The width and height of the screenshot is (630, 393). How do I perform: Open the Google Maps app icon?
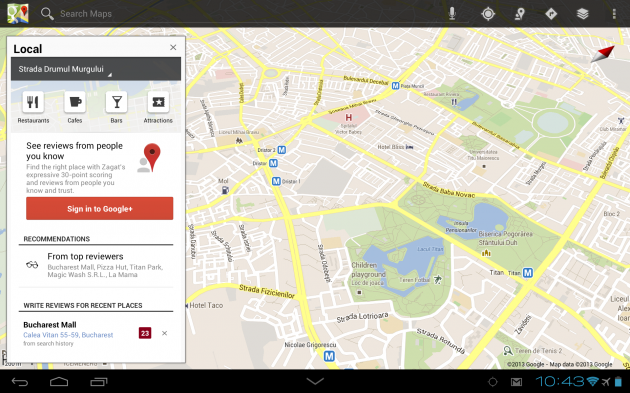pyautogui.click(x=18, y=13)
